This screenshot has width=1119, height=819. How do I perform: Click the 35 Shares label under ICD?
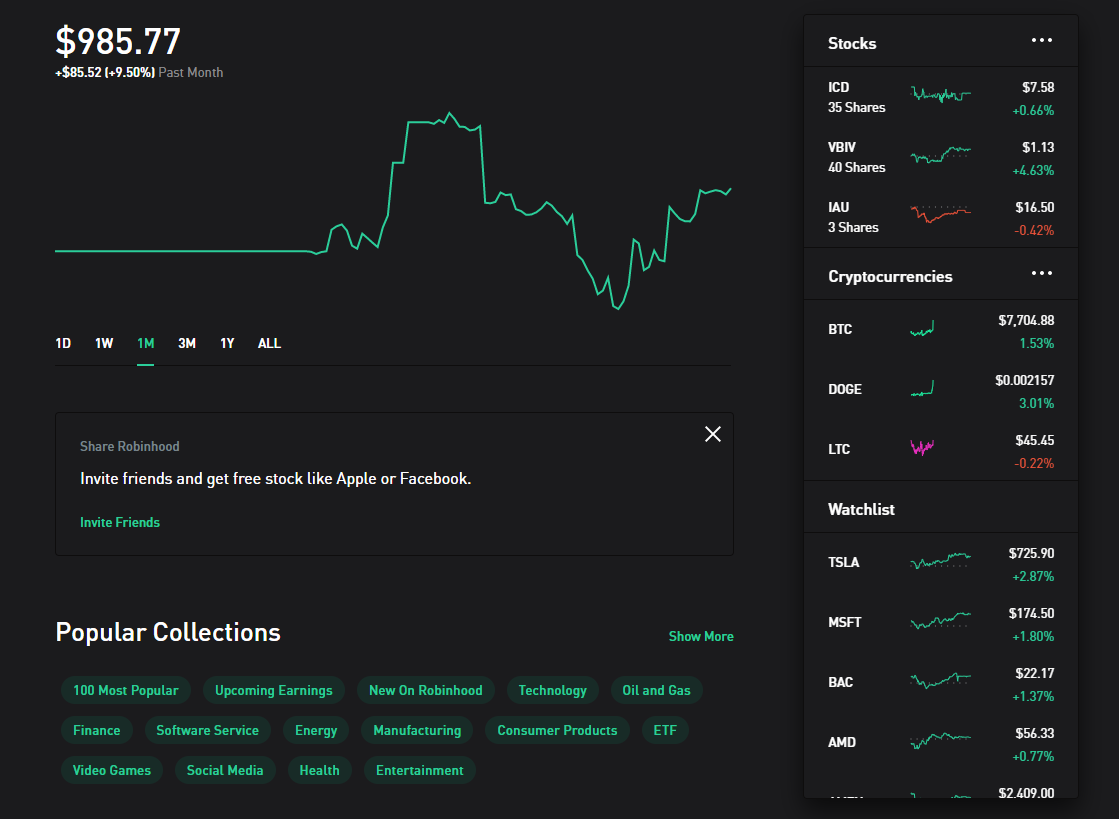(x=856, y=107)
